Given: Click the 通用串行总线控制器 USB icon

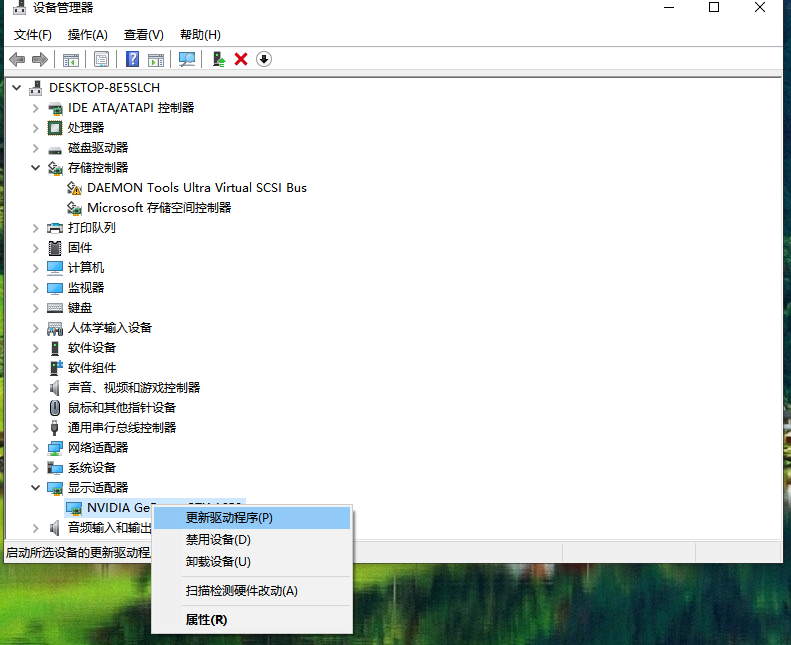Looking at the screenshot, I should (54, 428).
